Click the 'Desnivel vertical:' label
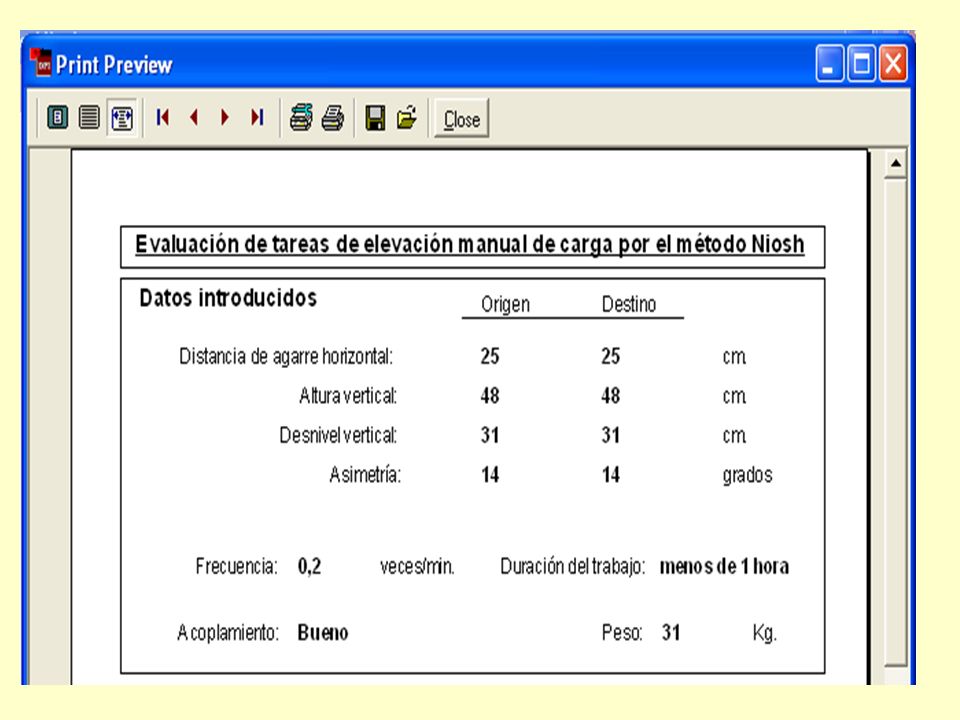Image resolution: width=960 pixels, height=720 pixels. click(x=339, y=435)
